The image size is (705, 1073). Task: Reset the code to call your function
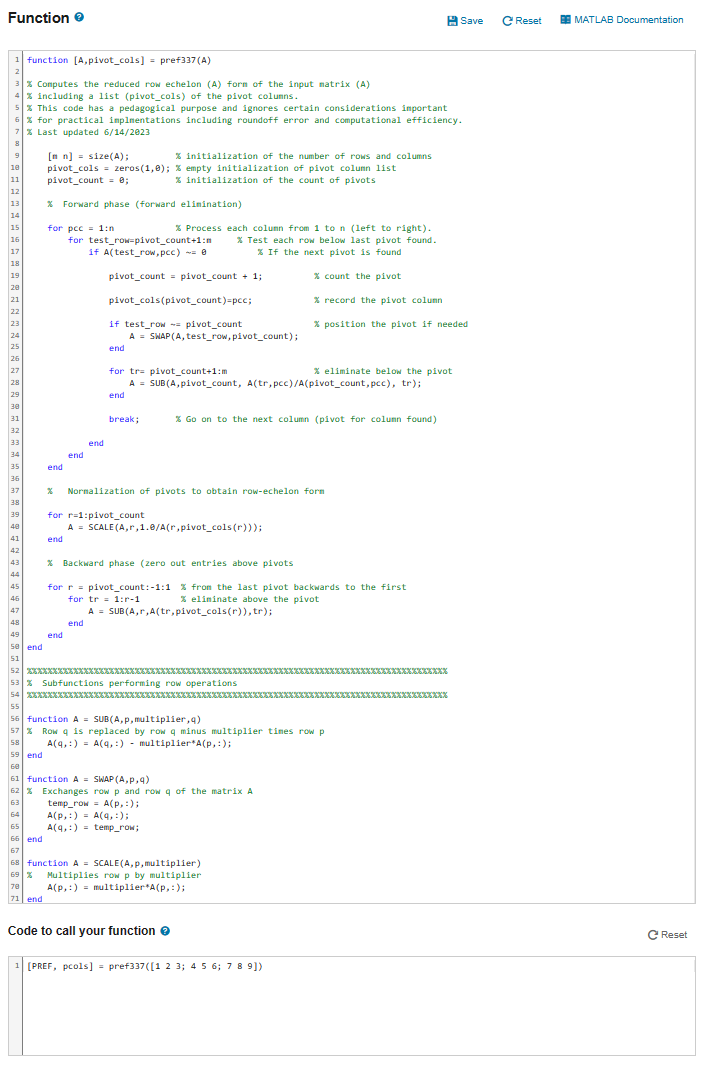click(x=667, y=935)
